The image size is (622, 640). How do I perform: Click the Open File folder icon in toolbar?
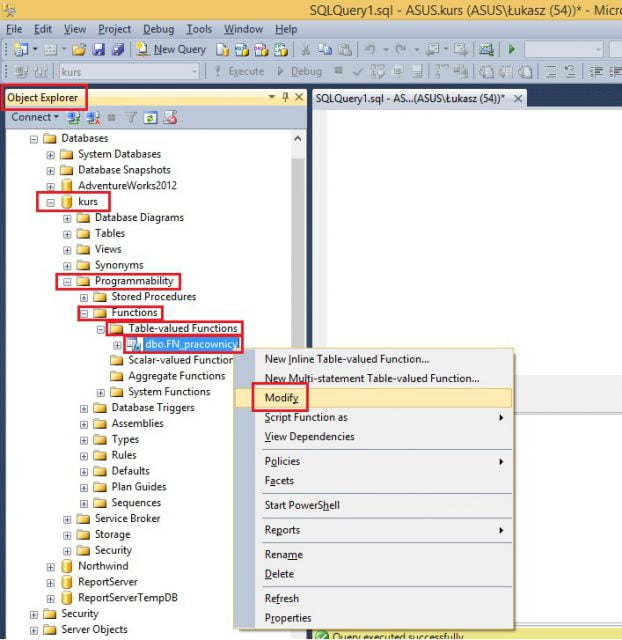click(79, 49)
